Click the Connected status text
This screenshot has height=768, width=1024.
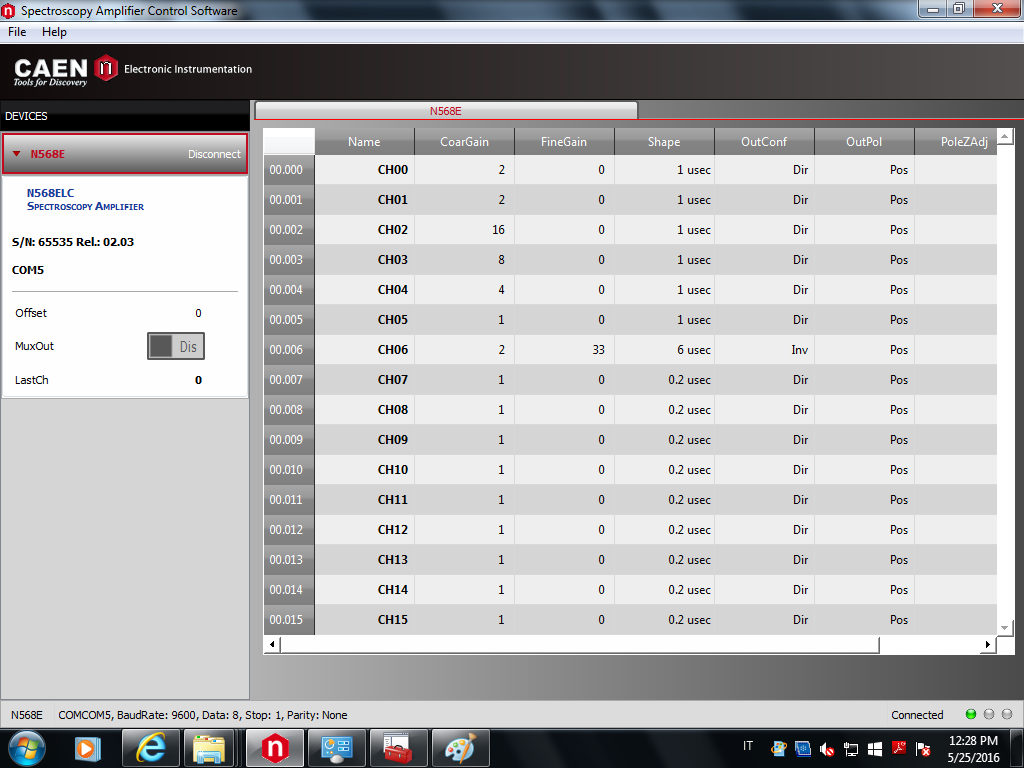[917, 715]
